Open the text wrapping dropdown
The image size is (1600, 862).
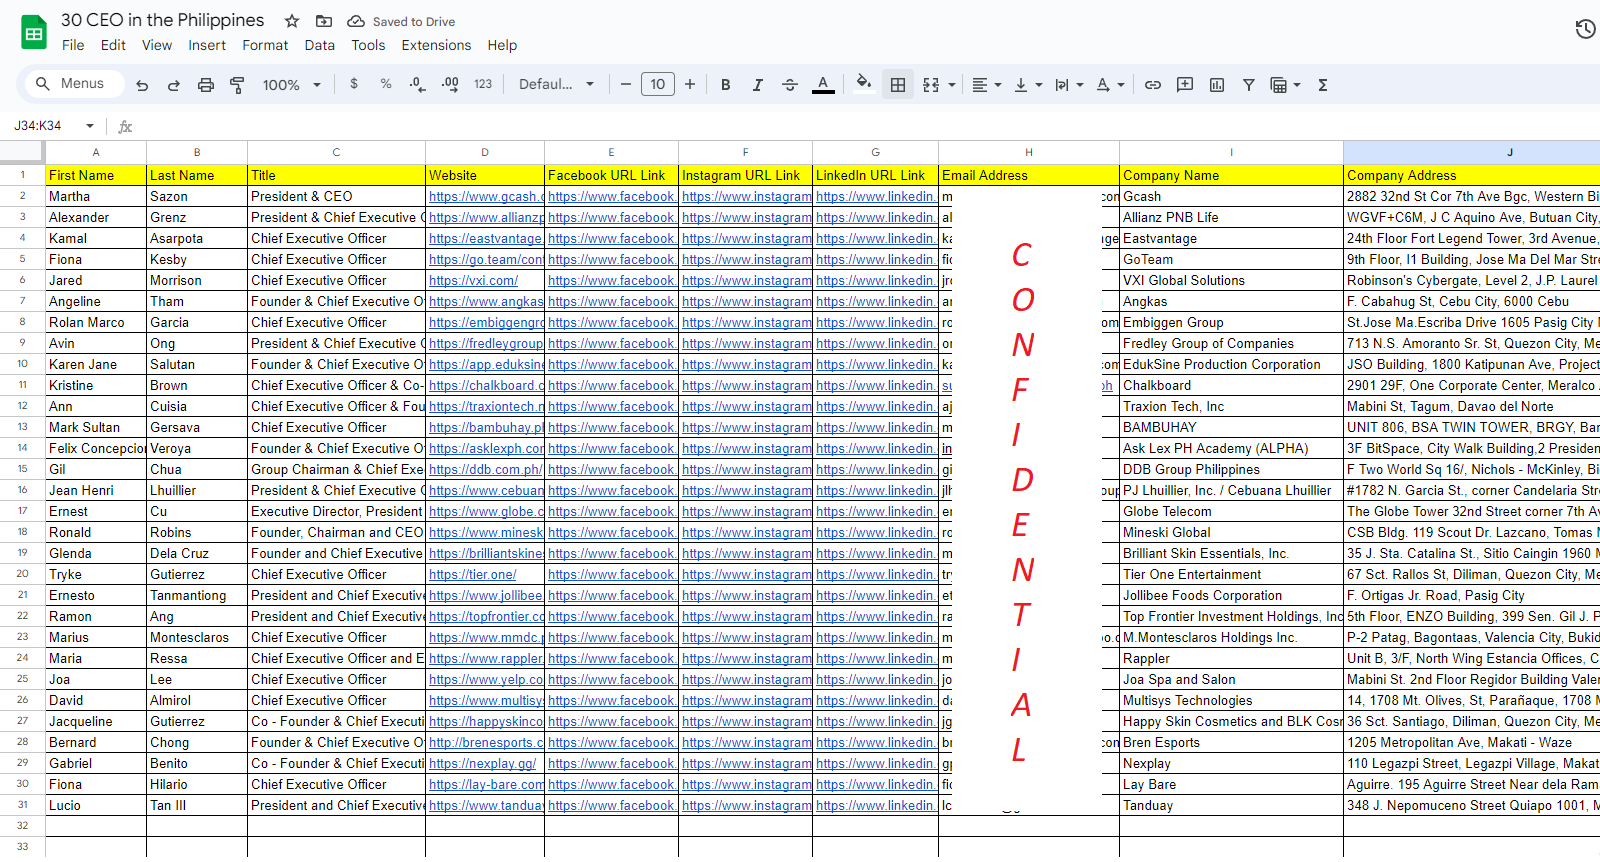(1069, 85)
